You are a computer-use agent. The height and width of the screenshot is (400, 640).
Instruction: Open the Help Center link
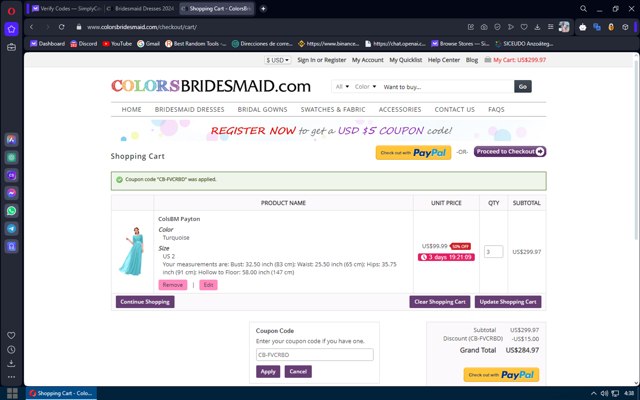click(444, 60)
